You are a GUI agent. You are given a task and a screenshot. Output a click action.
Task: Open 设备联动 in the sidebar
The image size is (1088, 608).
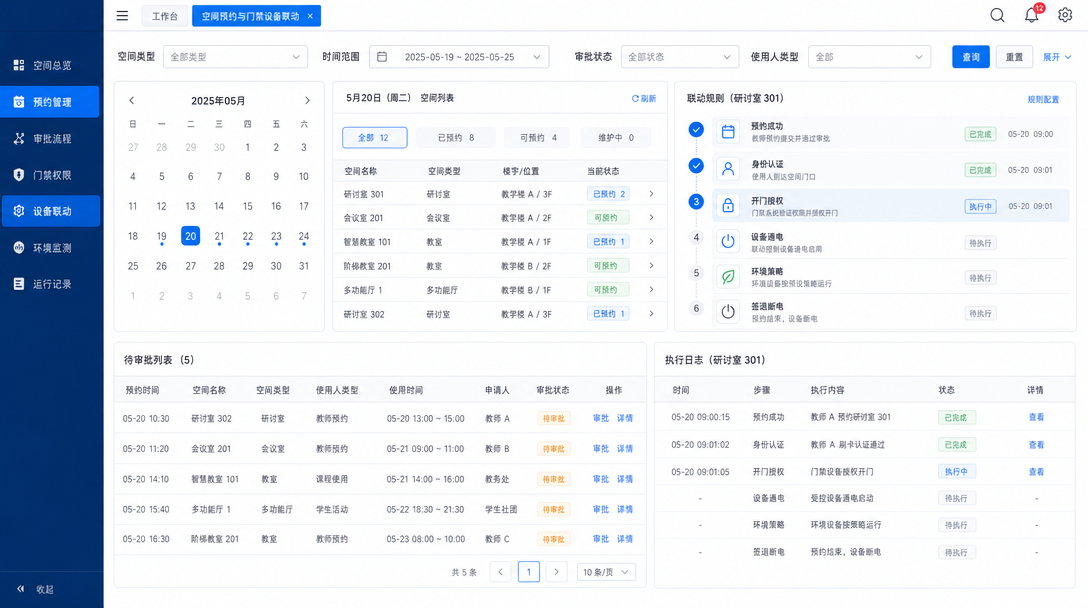50,211
